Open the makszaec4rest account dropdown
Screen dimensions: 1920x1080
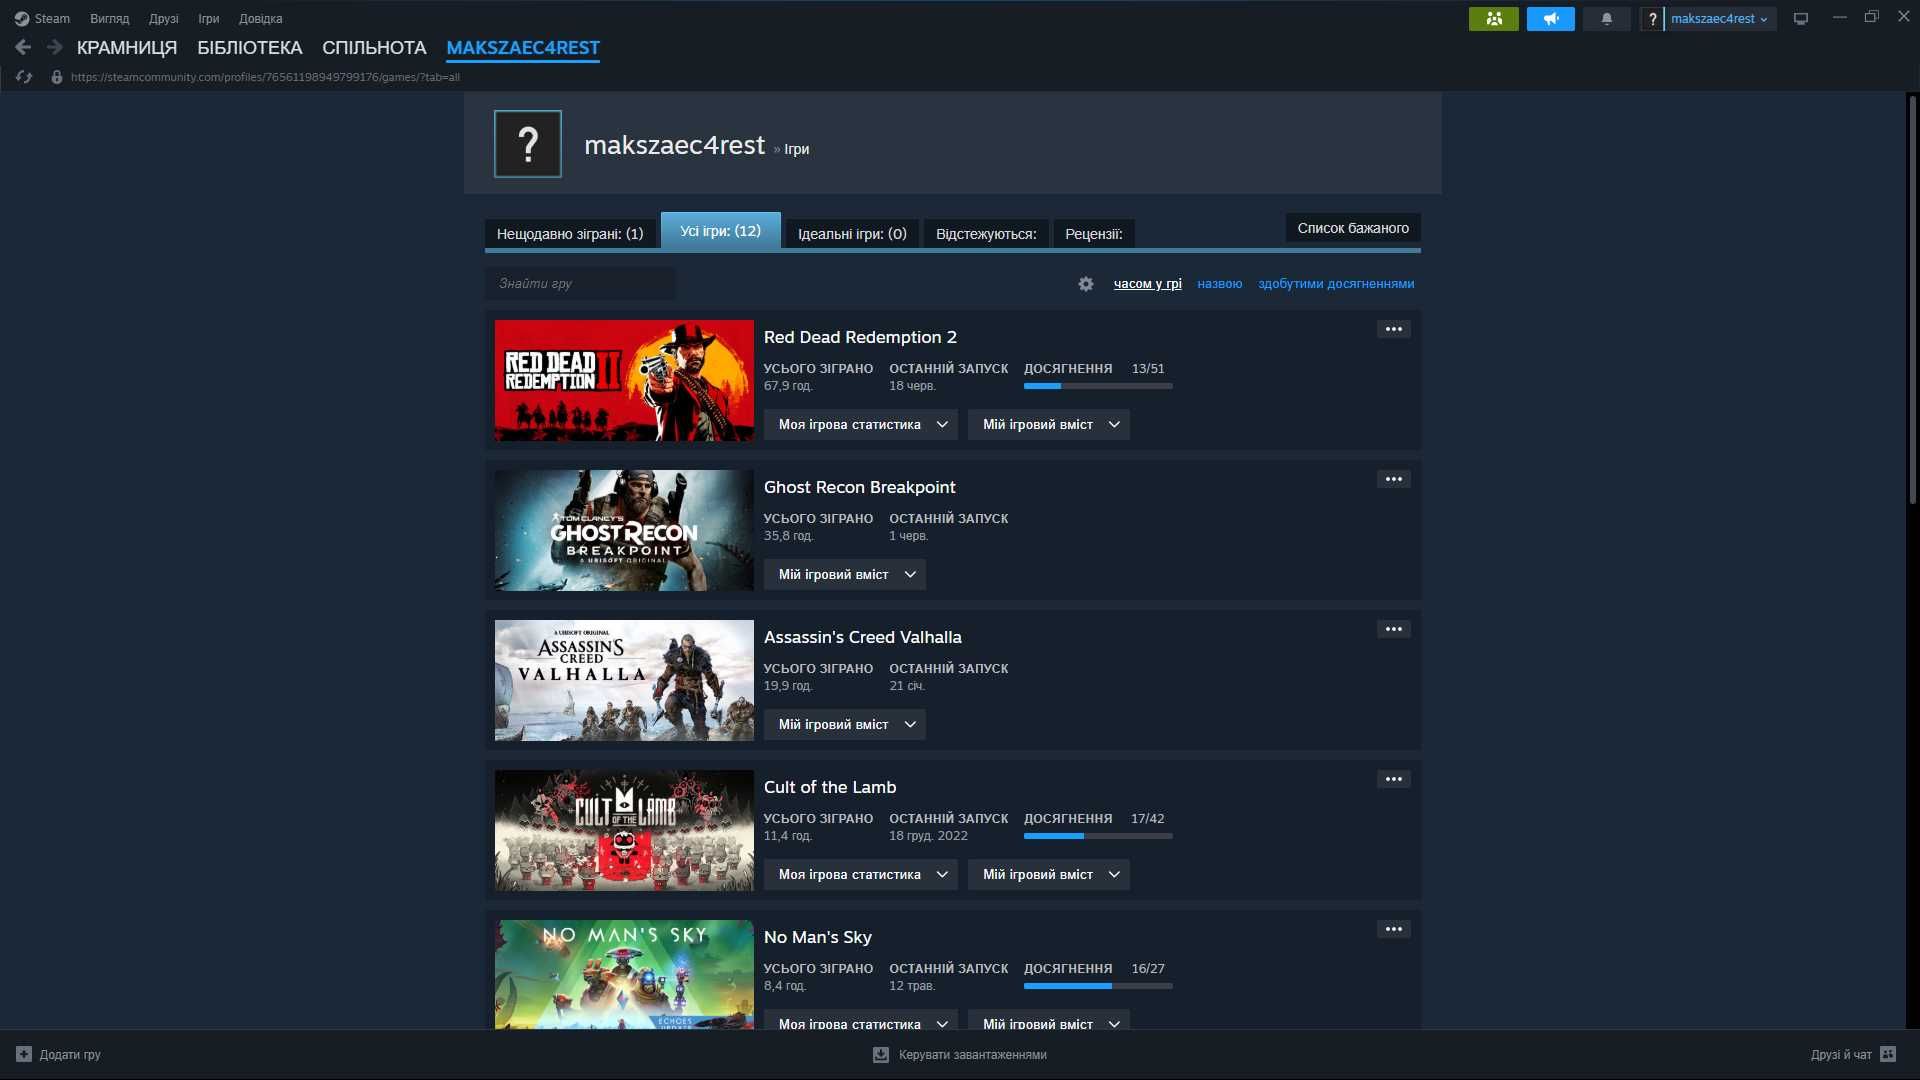1719,18
